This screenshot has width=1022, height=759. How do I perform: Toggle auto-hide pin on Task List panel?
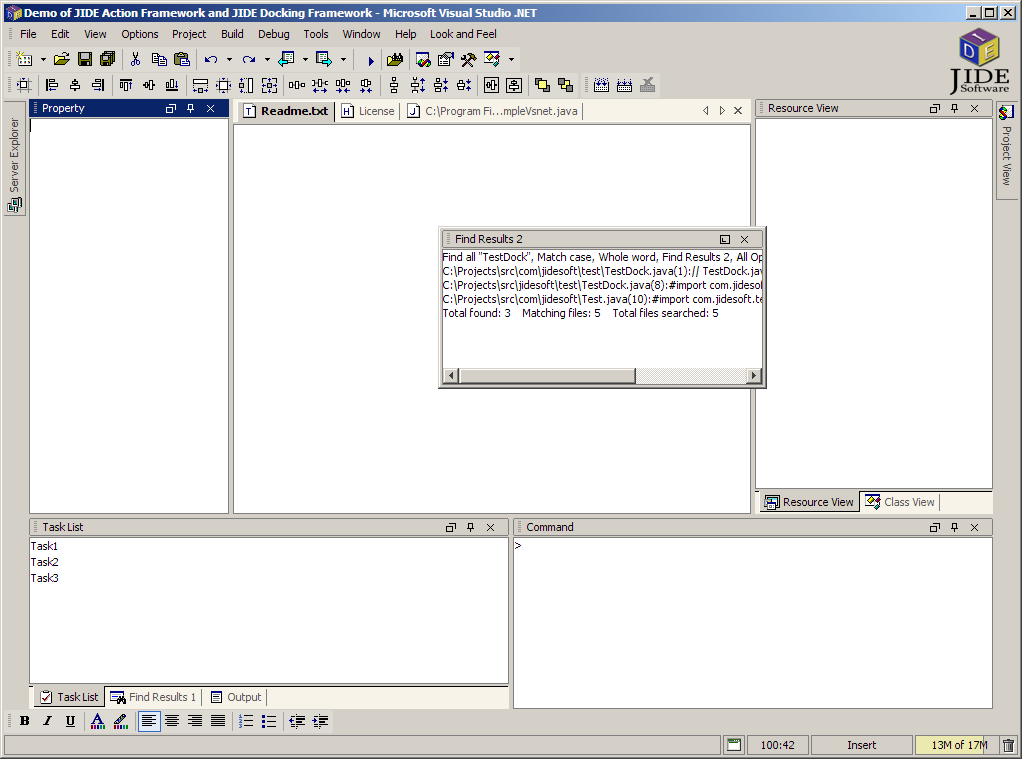471,527
